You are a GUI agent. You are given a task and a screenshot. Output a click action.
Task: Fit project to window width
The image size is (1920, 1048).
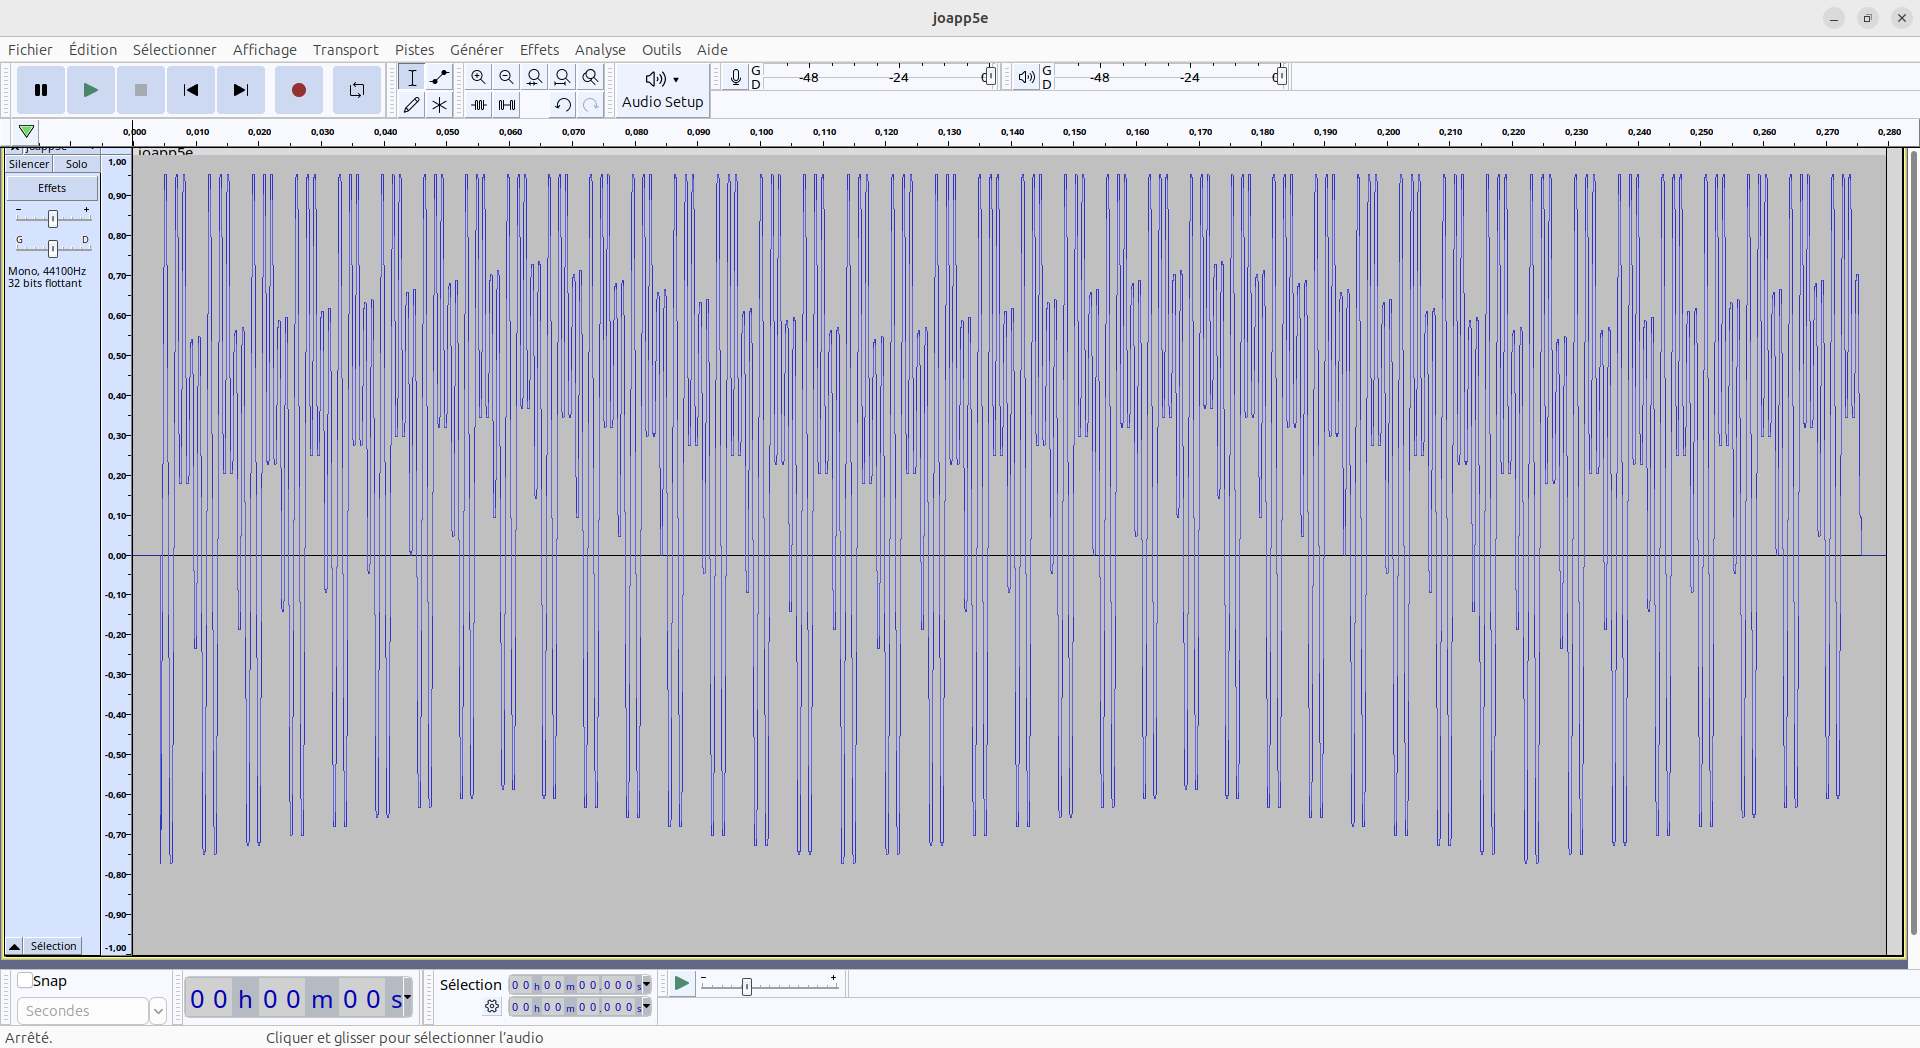point(563,77)
